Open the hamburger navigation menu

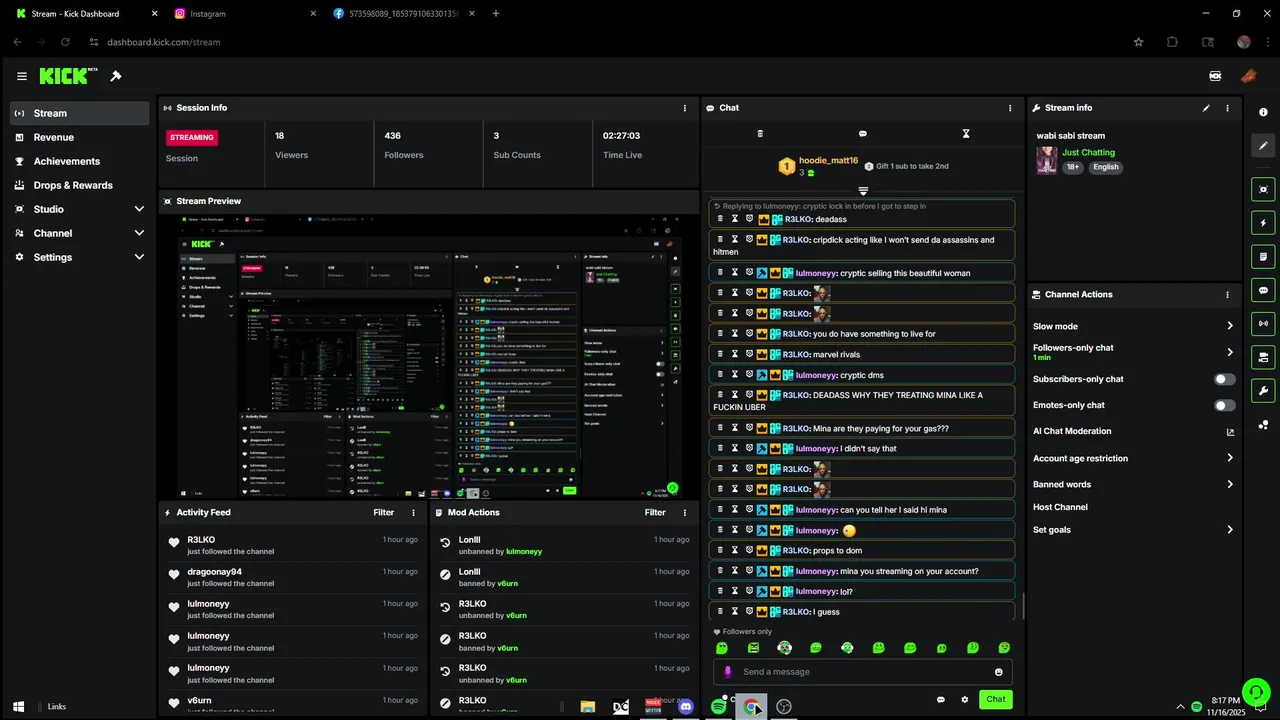coord(22,76)
